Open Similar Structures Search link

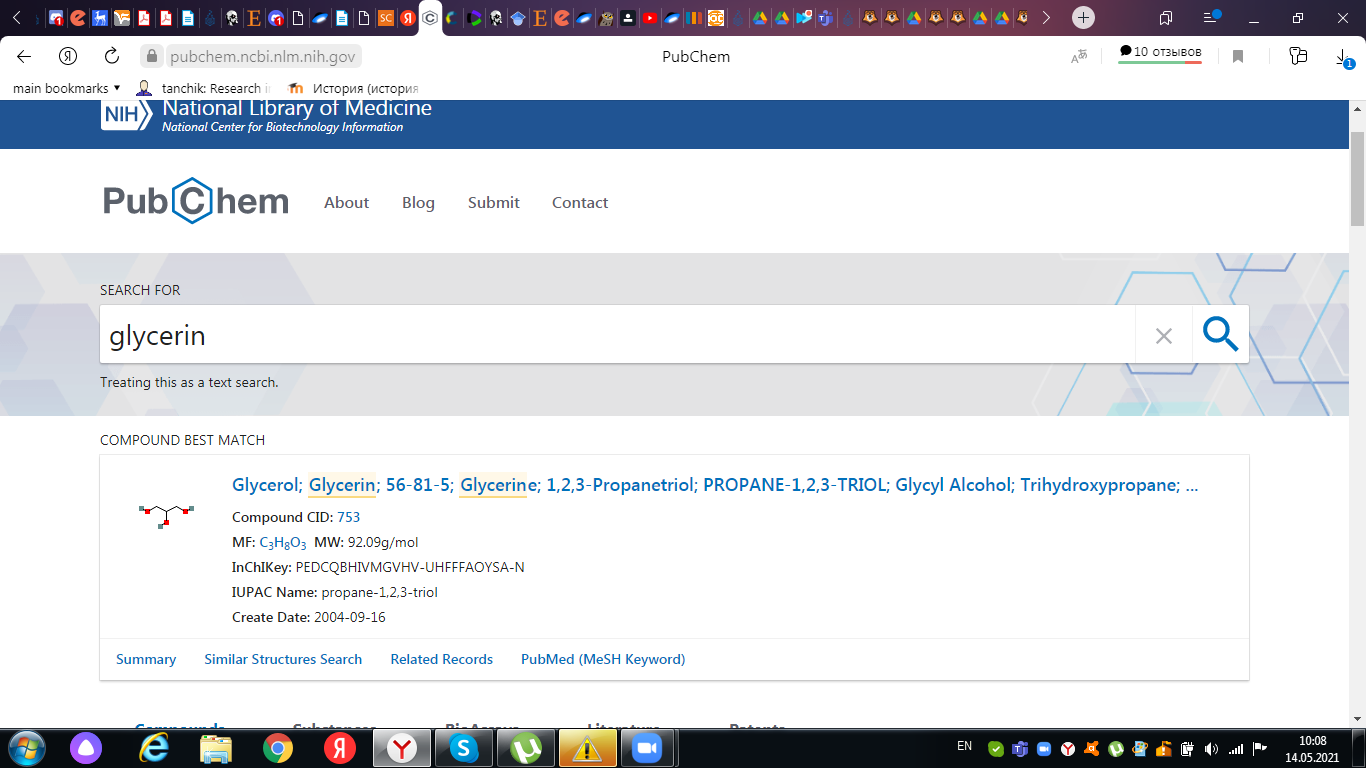click(283, 659)
